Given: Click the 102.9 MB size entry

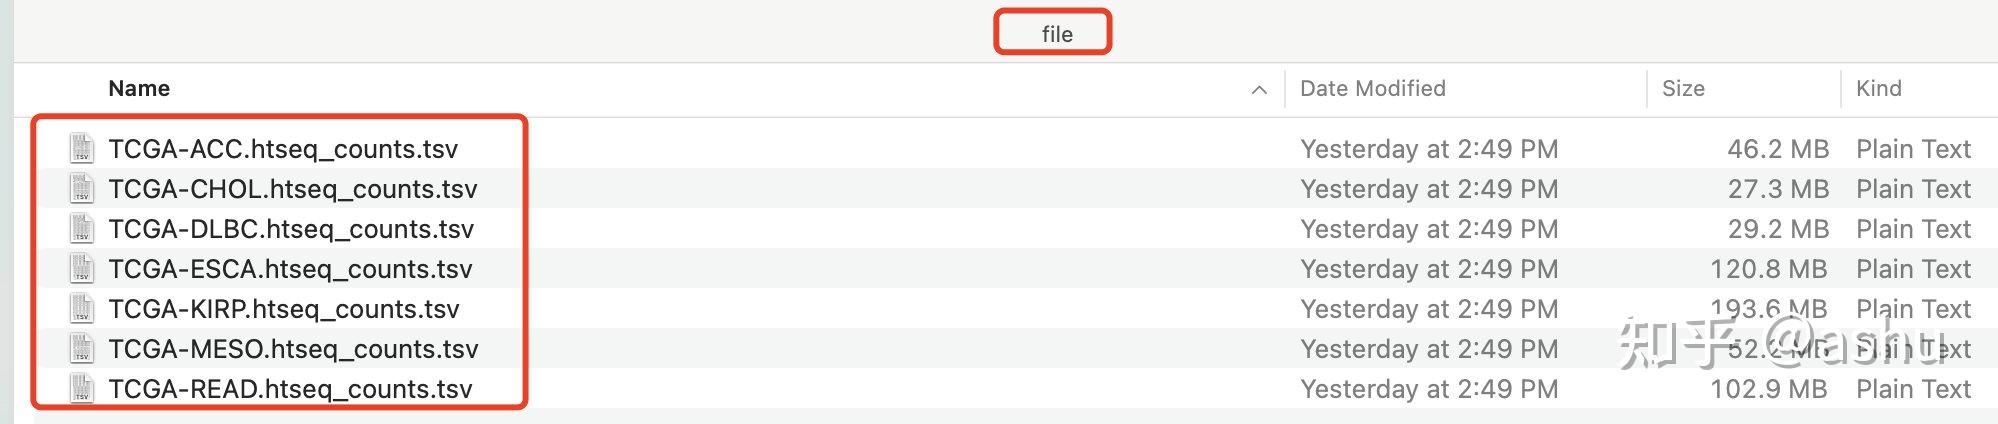Looking at the screenshot, I should [x=1769, y=389].
